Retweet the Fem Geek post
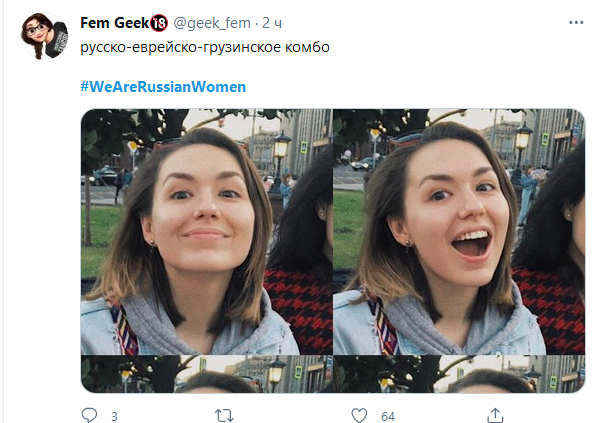 click(225, 414)
